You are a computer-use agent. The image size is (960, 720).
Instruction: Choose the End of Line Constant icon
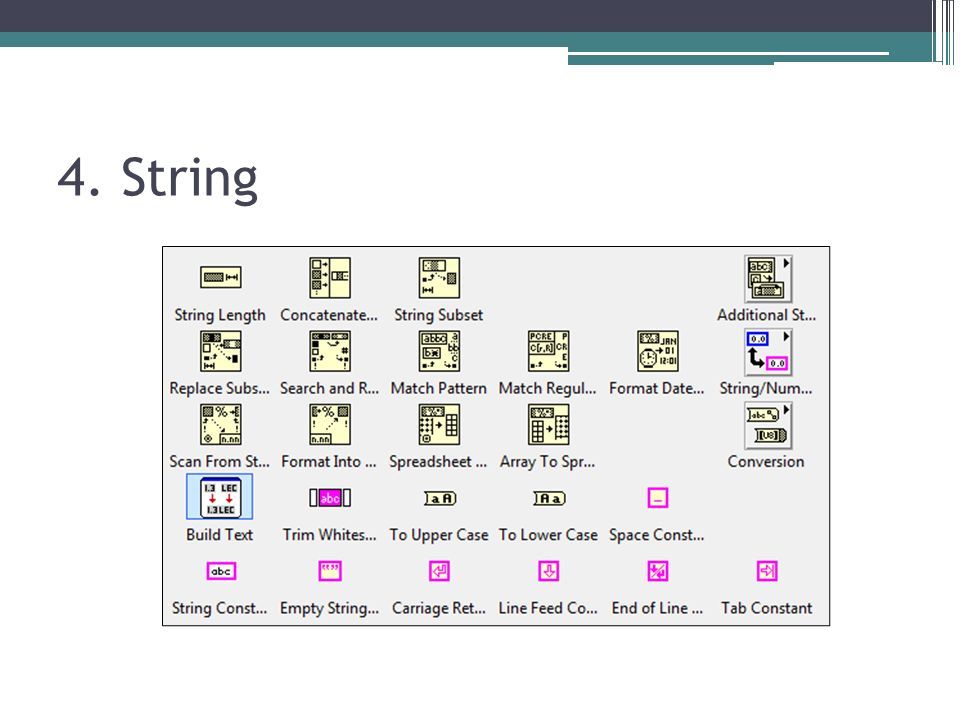[x=658, y=571]
